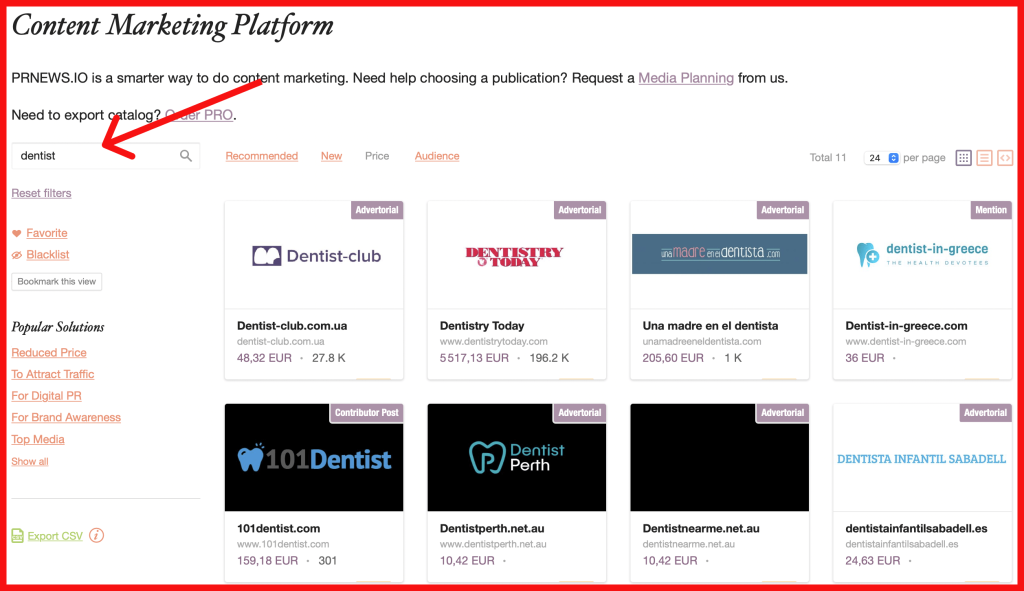Image resolution: width=1024 pixels, height=591 pixels.
Task: Open the 101Dentist logo thumbnail
Action: click(x=314, y=457)
